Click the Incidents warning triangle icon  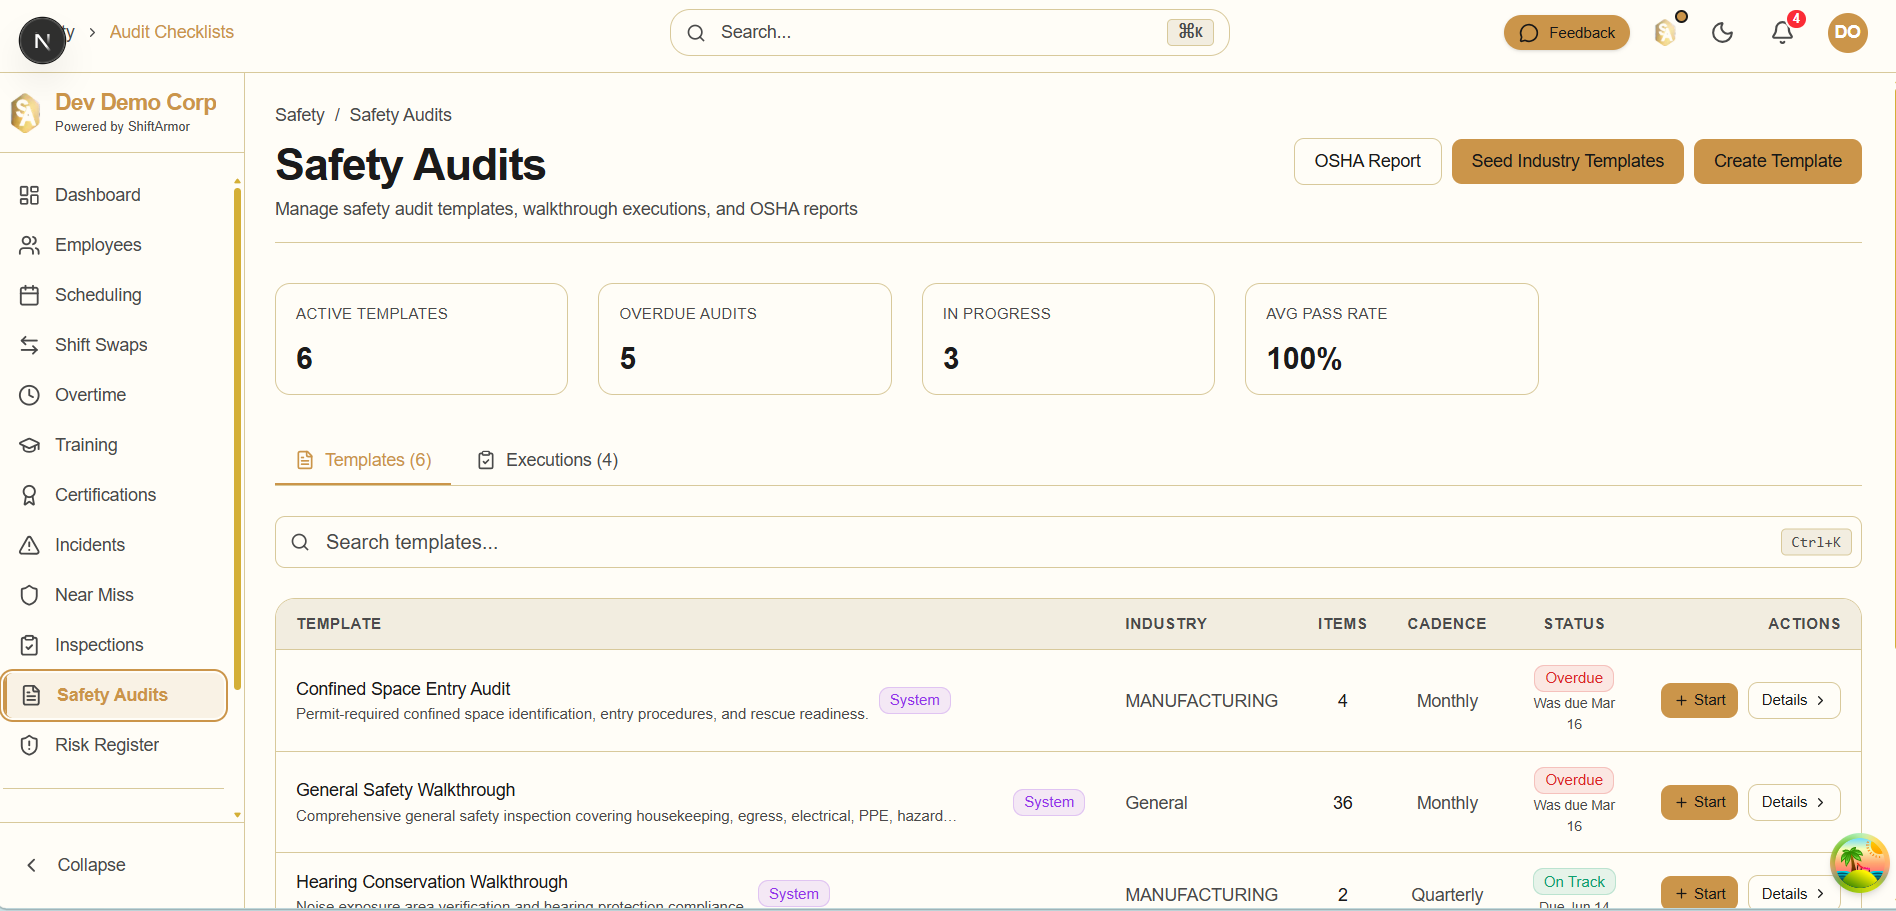tap(29, 545)
